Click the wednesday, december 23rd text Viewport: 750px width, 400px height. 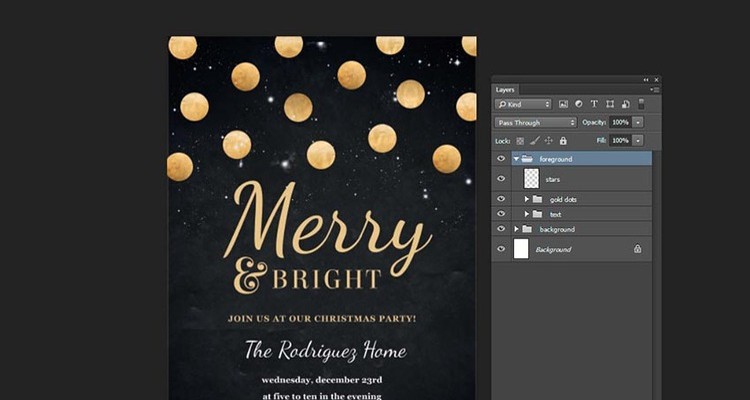(322, 380)
